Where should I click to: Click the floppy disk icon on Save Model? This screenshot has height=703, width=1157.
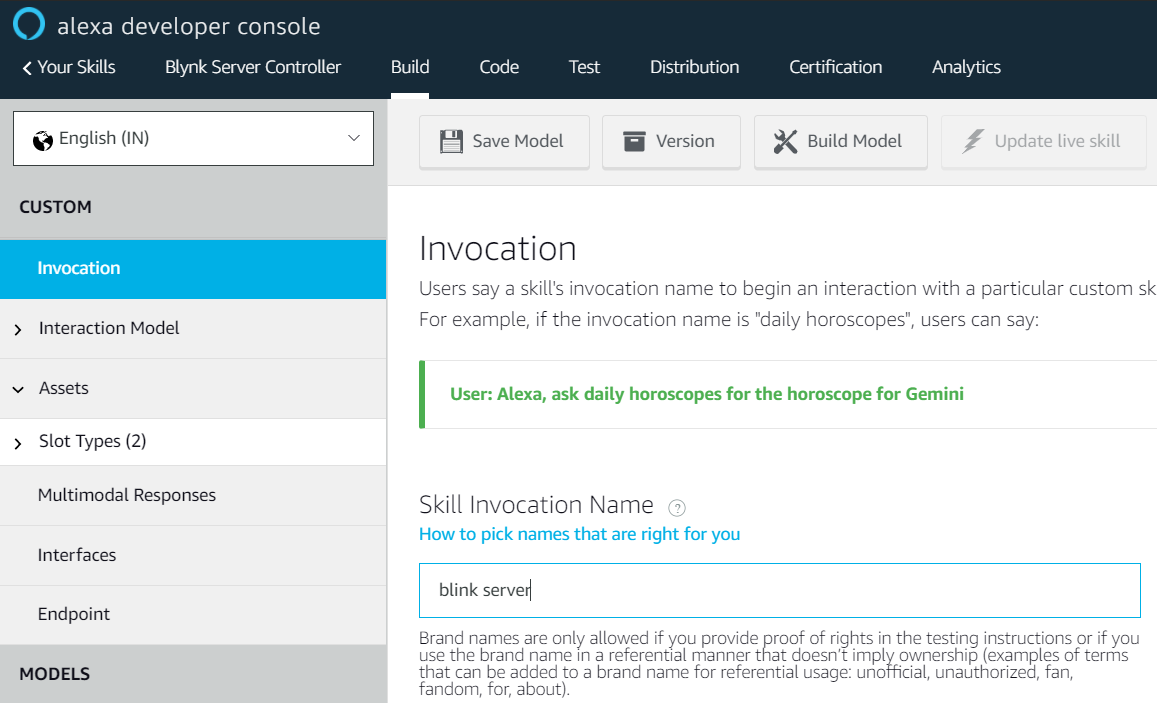pos(451,141)
